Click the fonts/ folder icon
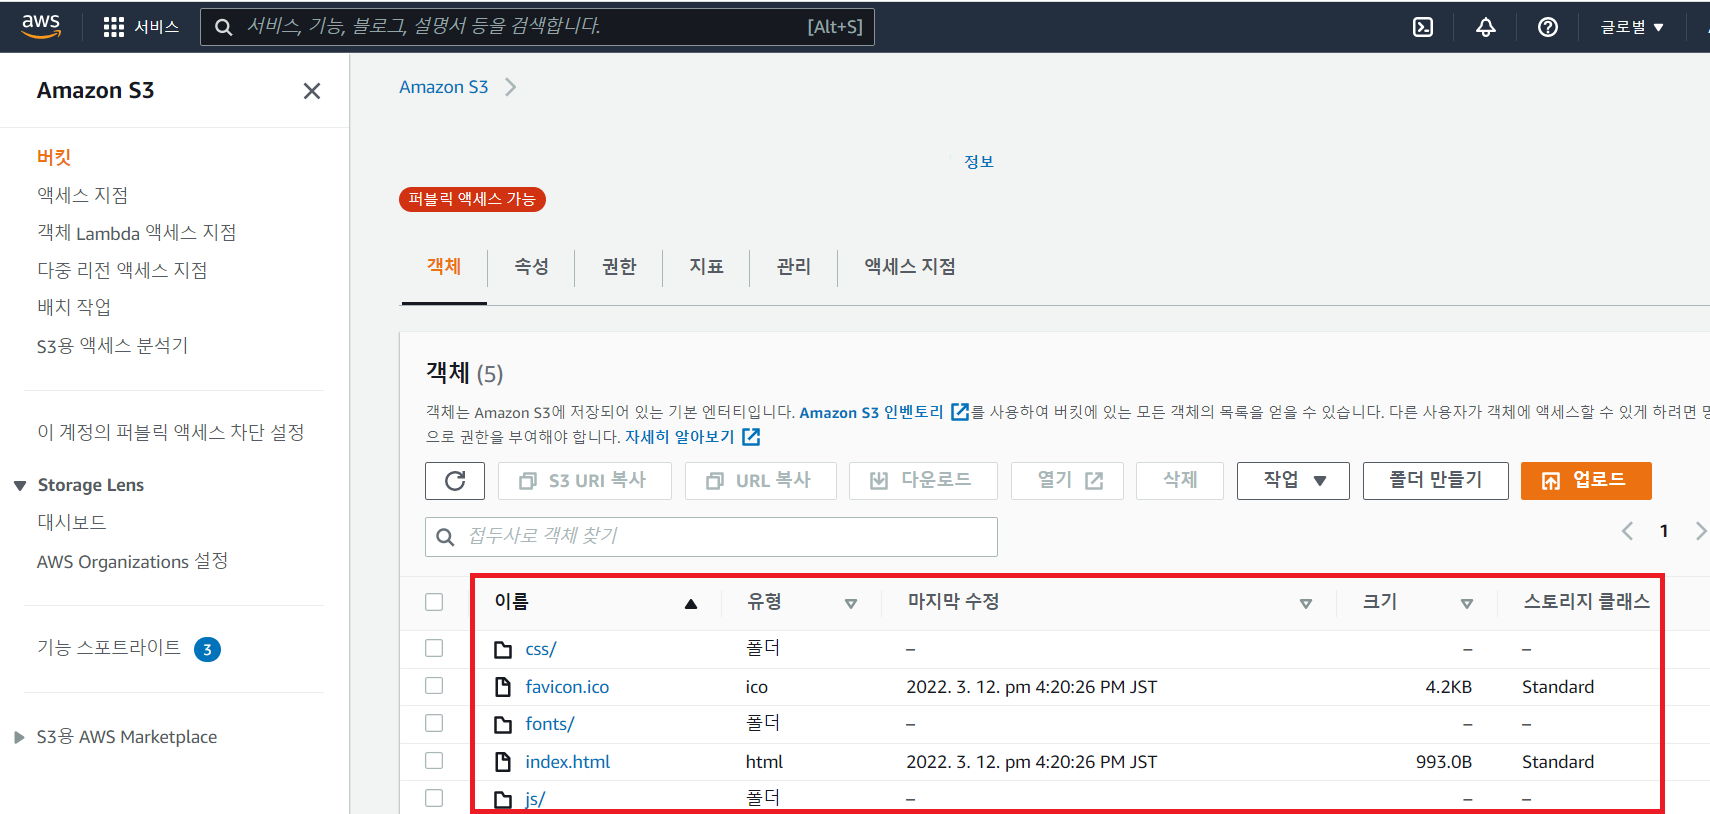The image size is (1710, 814). [503, 724]
